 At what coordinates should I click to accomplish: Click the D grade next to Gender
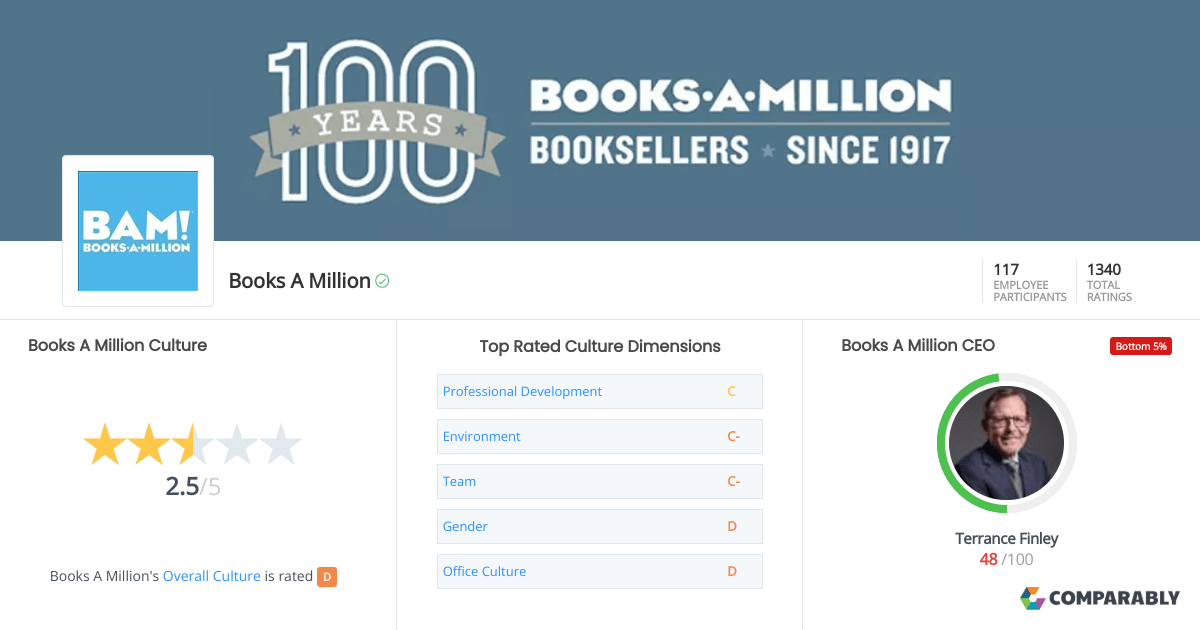(731, 526)
